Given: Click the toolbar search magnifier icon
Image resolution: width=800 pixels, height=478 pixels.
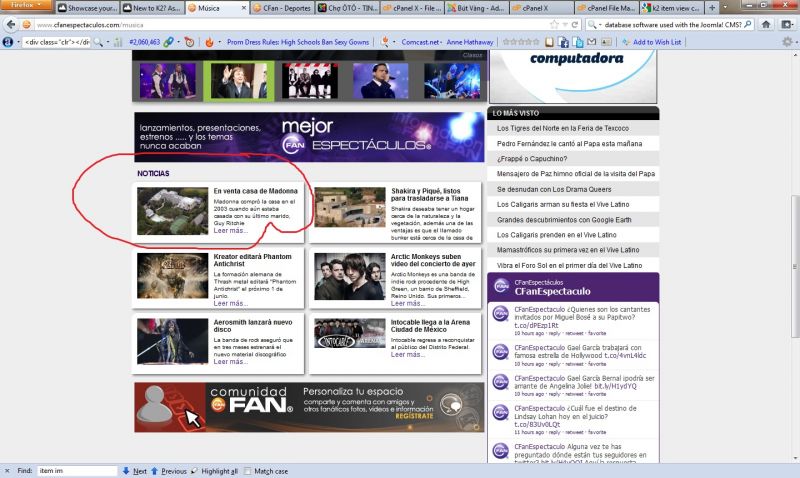Looking at the screenshot, I should [x=97, y=42].
